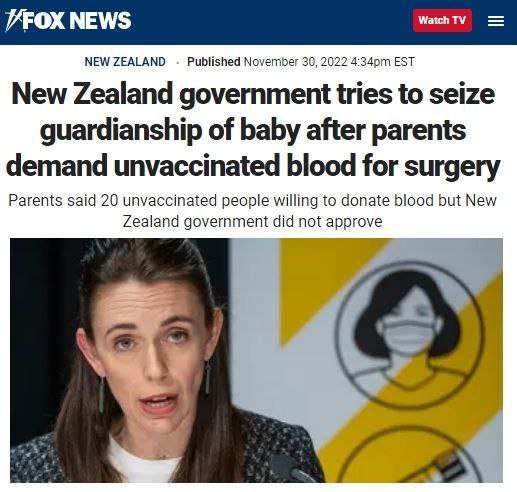Click the bold Published label
Image resolution: width=517 pixels, height=492 pixels.
click(x=214, y=62)
